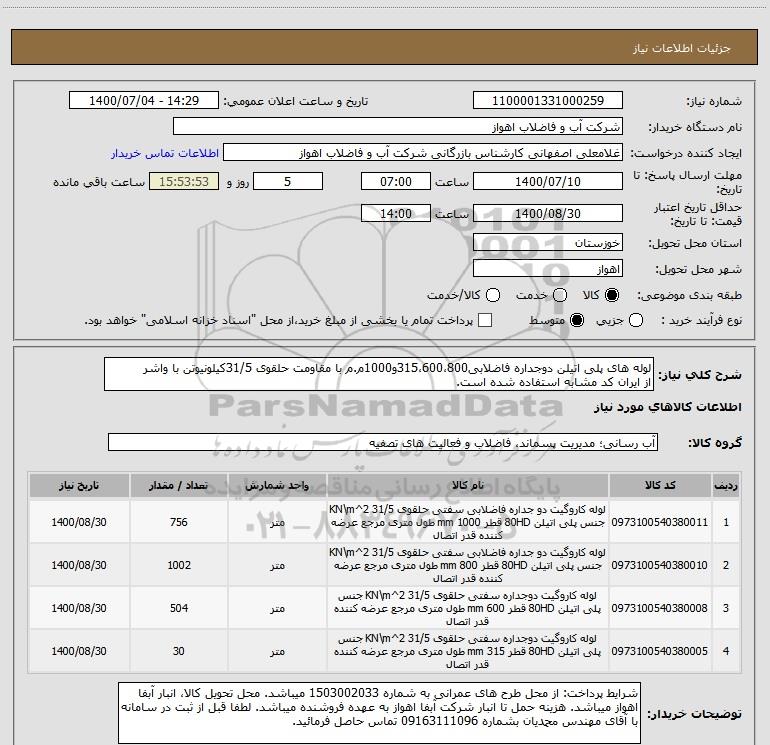Click the delivery city field اهواز
This screenshot has width=770, height=745.
pos(548,269)
